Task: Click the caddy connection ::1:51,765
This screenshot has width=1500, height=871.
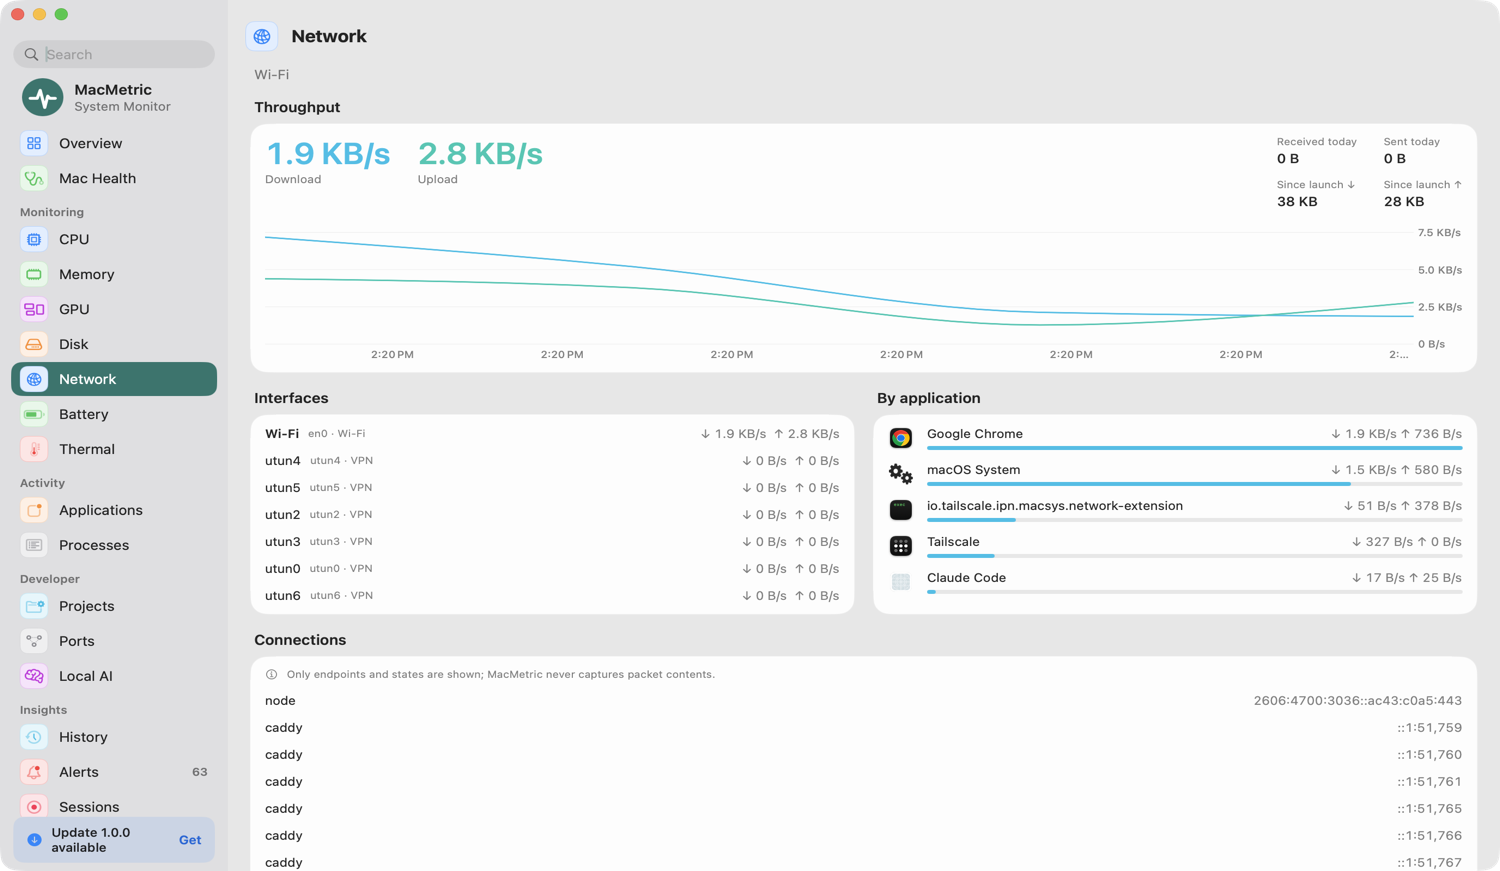Action: pos(863,809)
